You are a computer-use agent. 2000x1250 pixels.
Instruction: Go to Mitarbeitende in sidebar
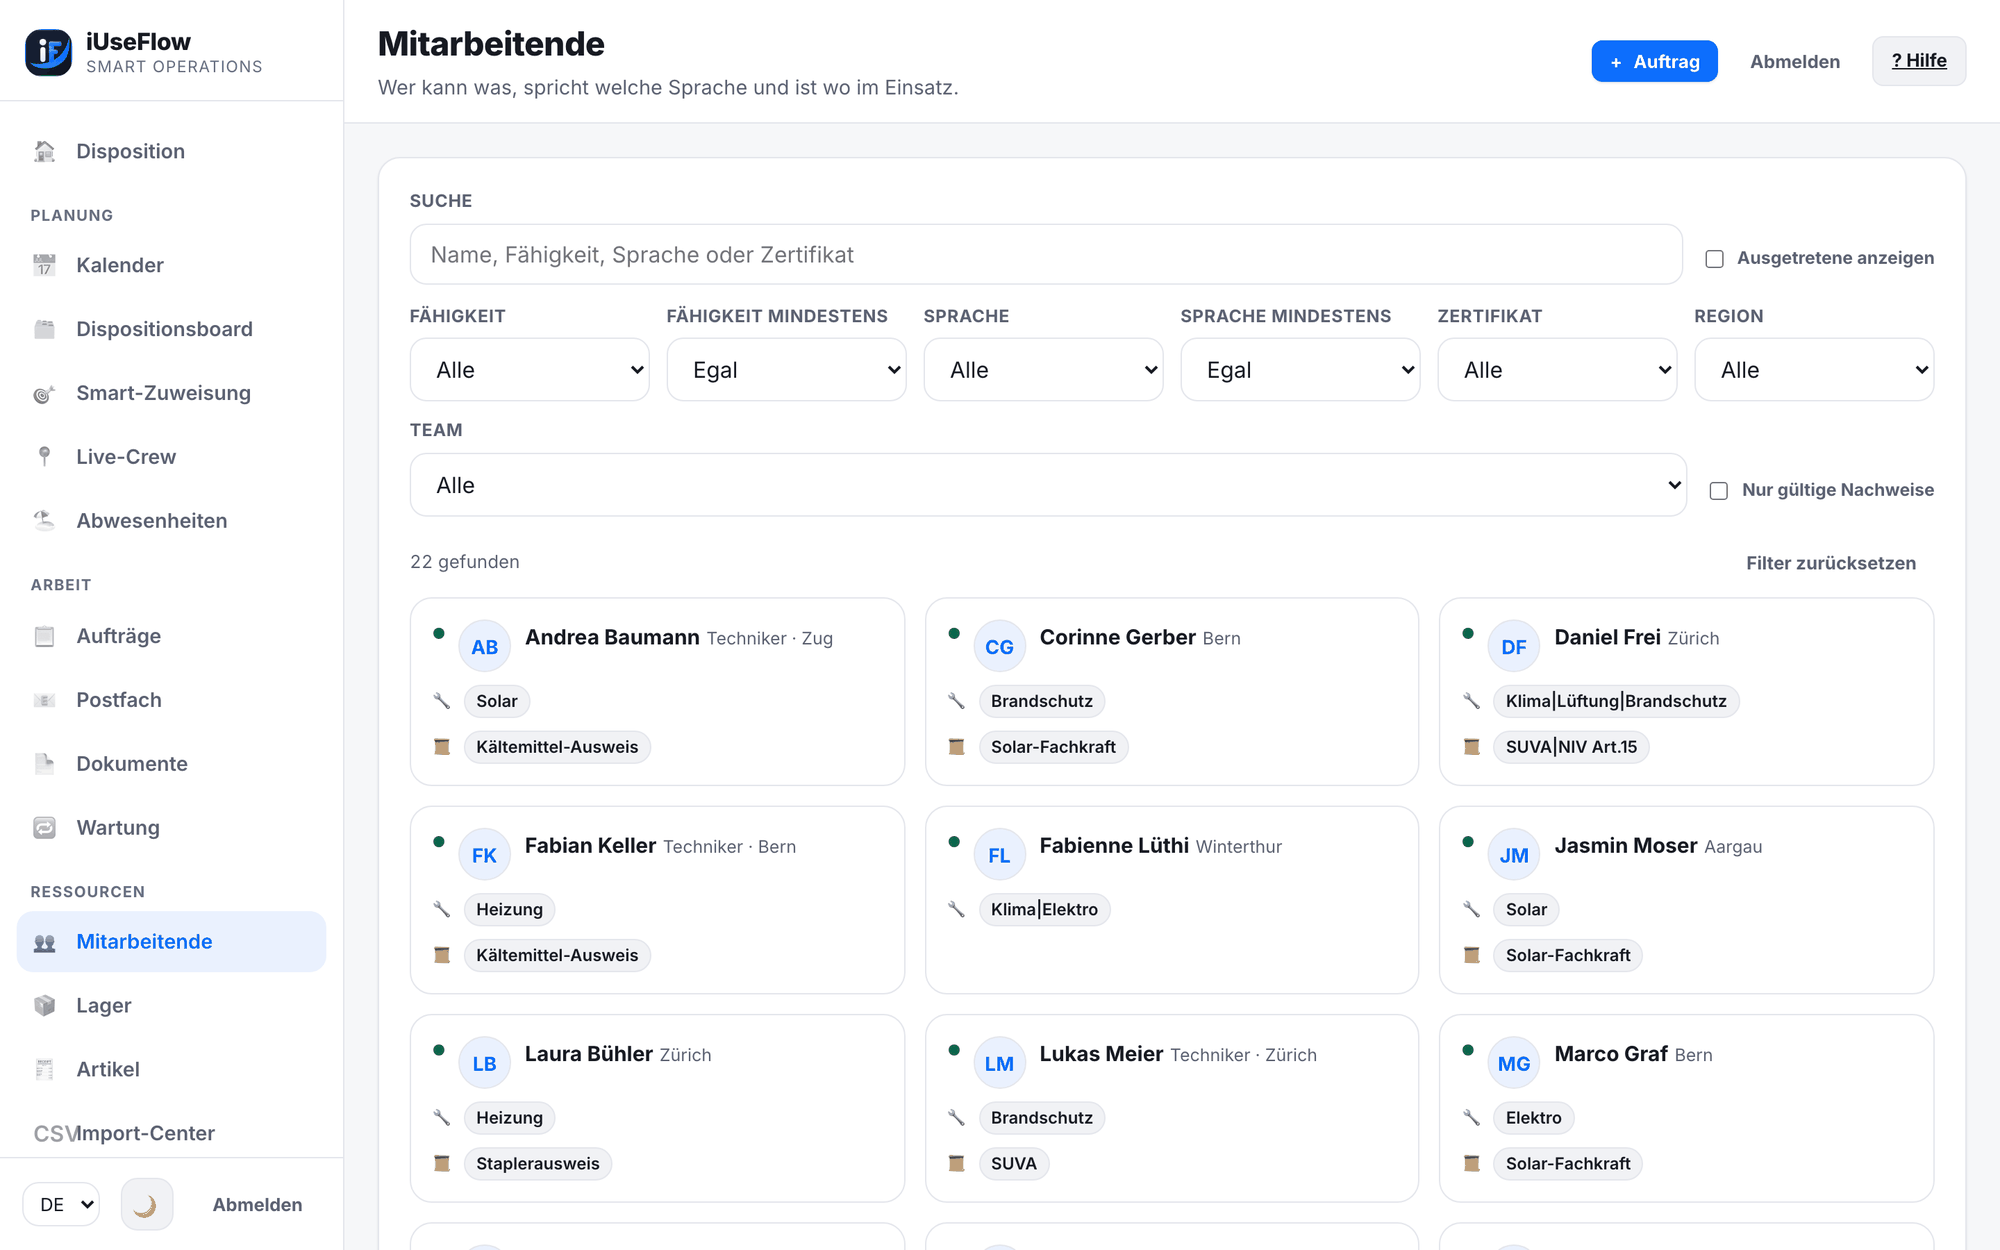tap(171, 941)
